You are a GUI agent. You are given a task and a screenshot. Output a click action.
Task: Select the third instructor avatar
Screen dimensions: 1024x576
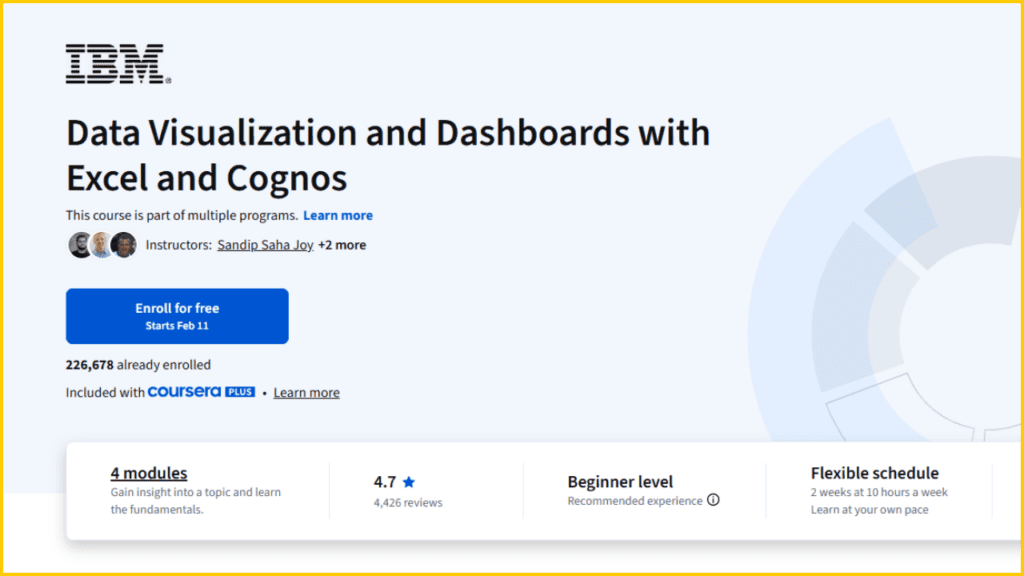123,244
